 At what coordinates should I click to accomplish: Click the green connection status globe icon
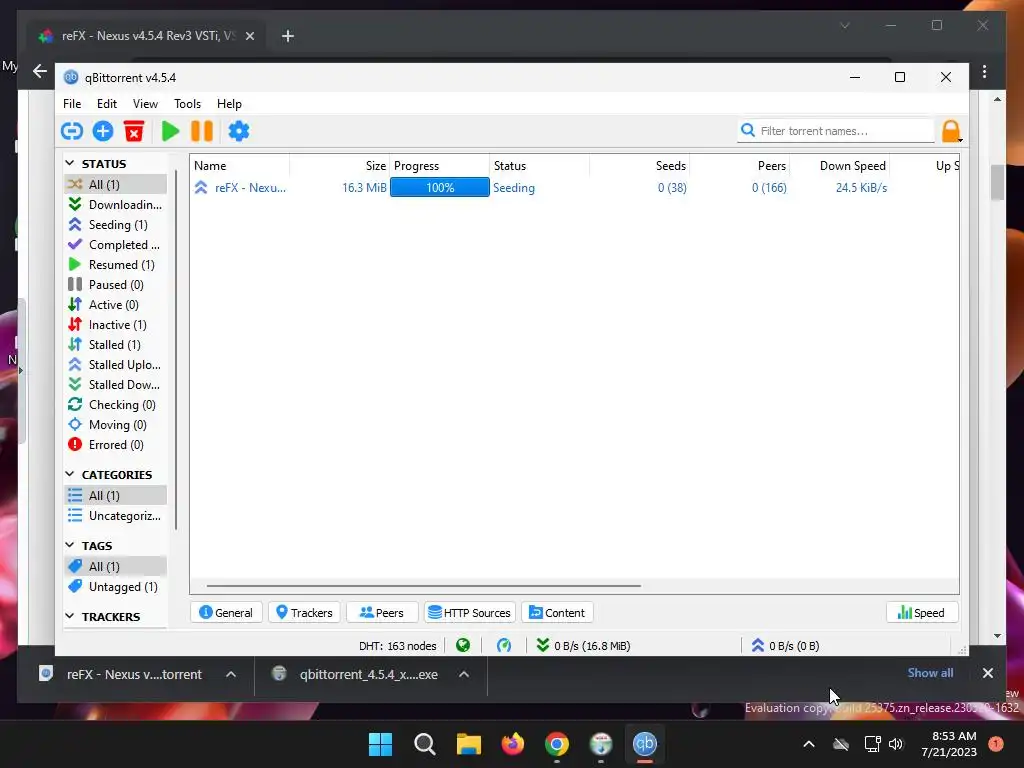[463, 646]
